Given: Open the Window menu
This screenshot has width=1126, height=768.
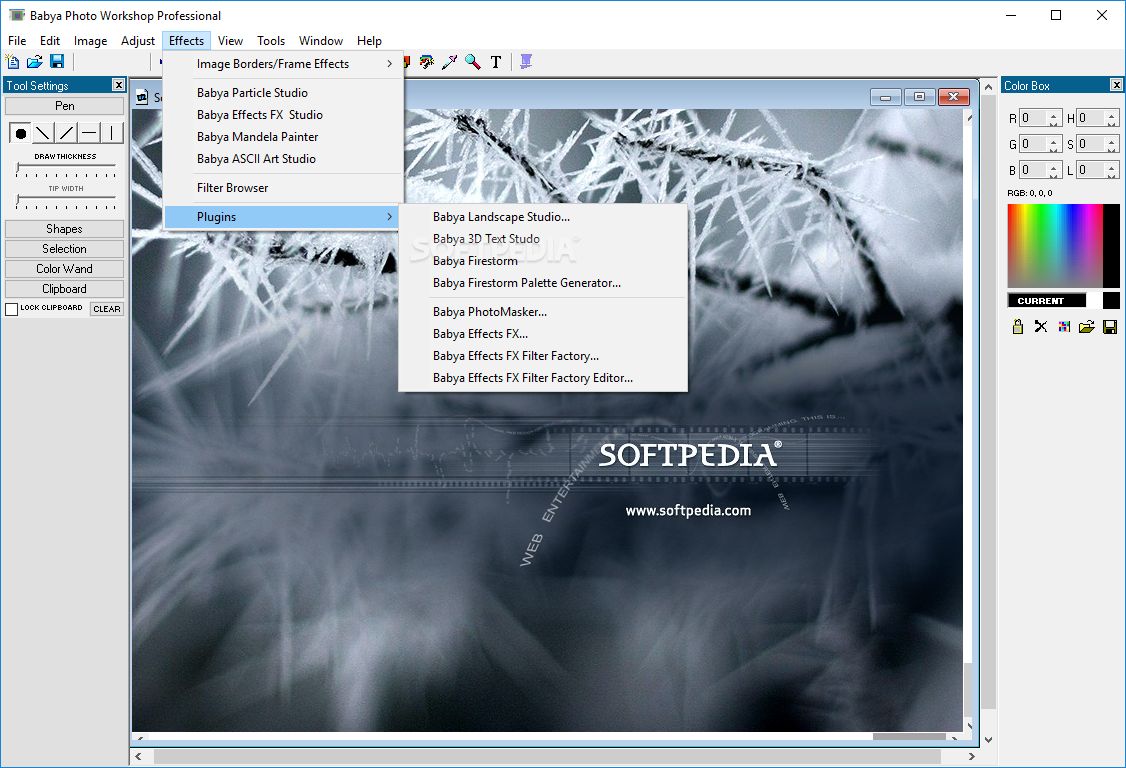Looking at the screenshot, I should pos(321,41).
